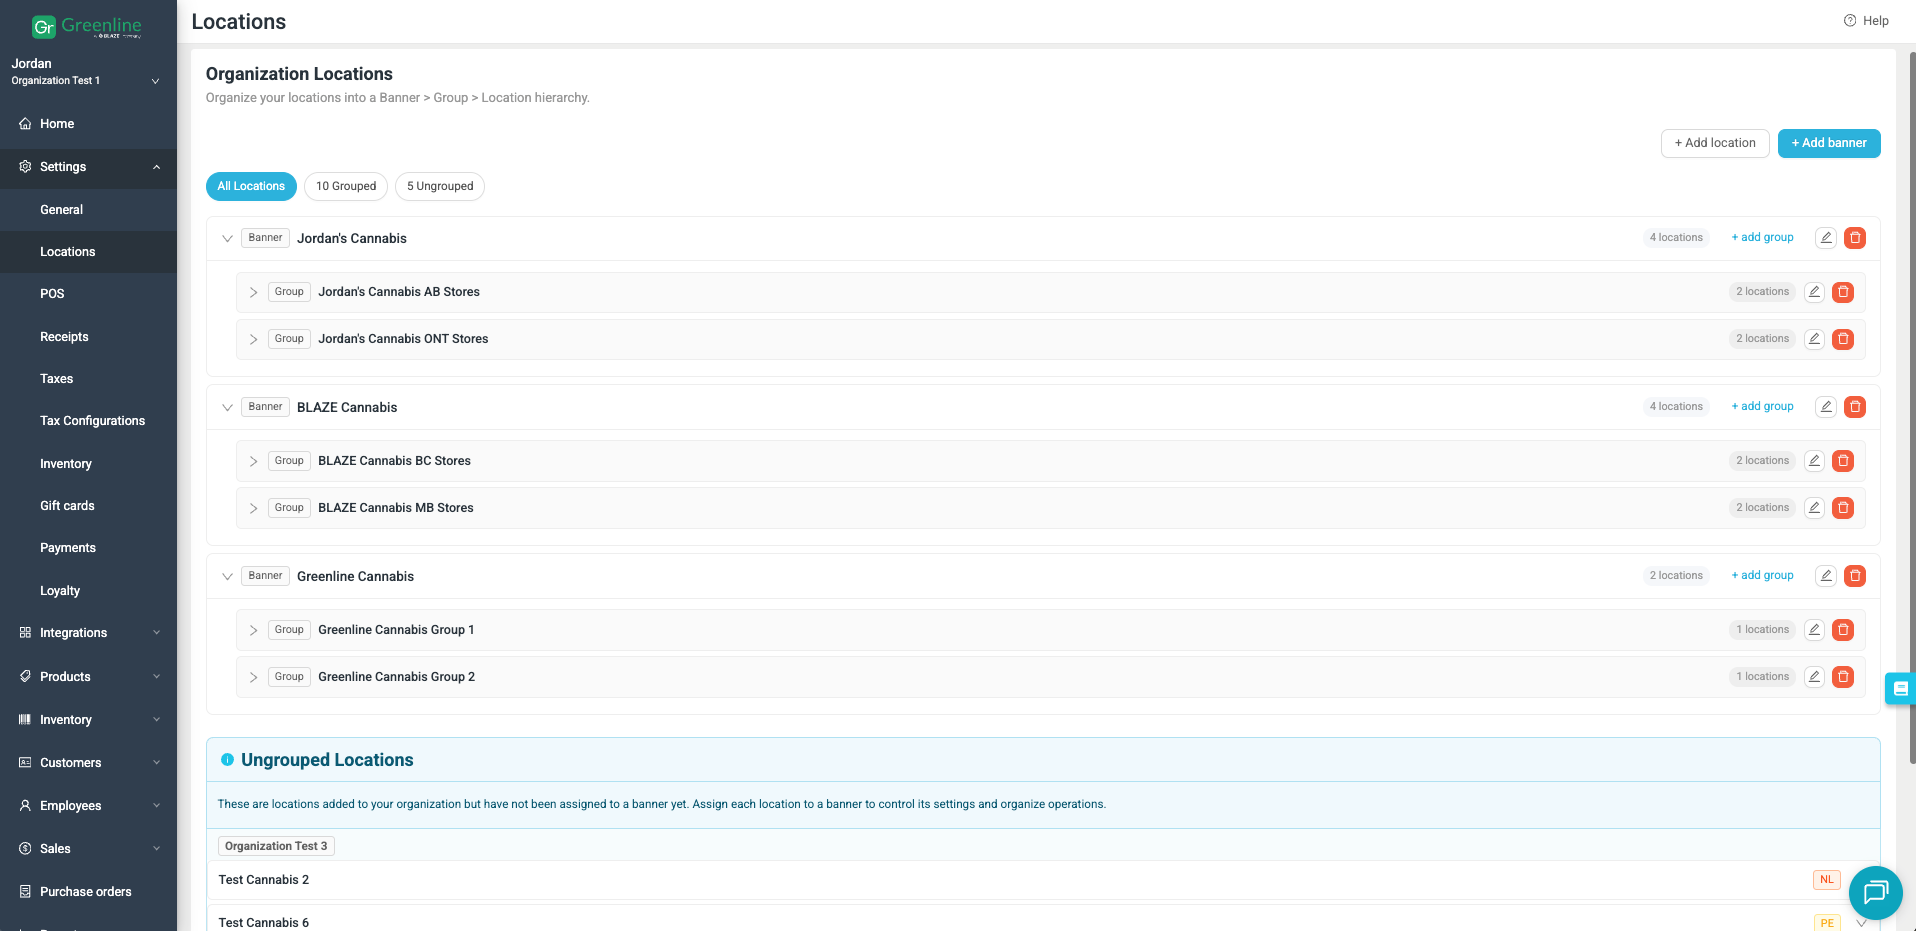Viewport: 1916px width, 931px height.
Task: Expand the Customers sidebar menu
Action: (x=88, y=763)
